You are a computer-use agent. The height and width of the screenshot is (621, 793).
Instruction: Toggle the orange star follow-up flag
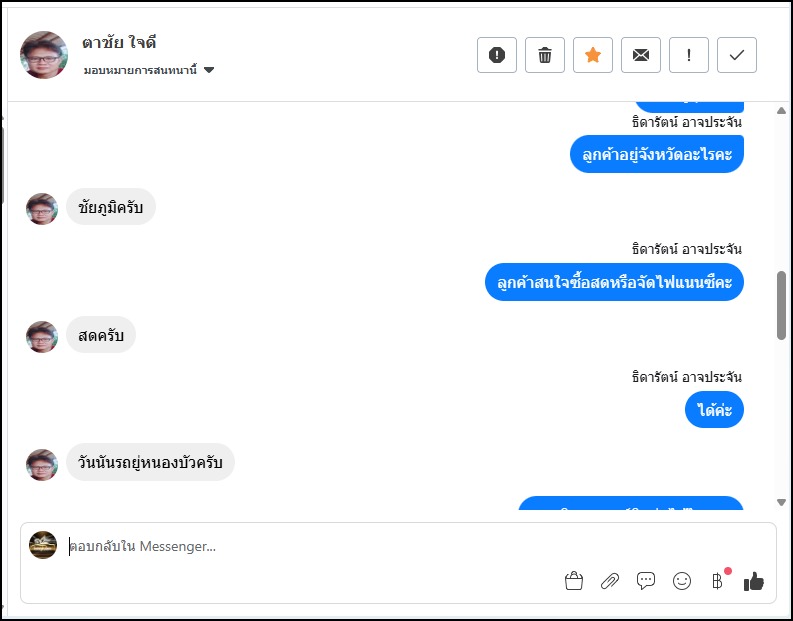tap(593, 55)
